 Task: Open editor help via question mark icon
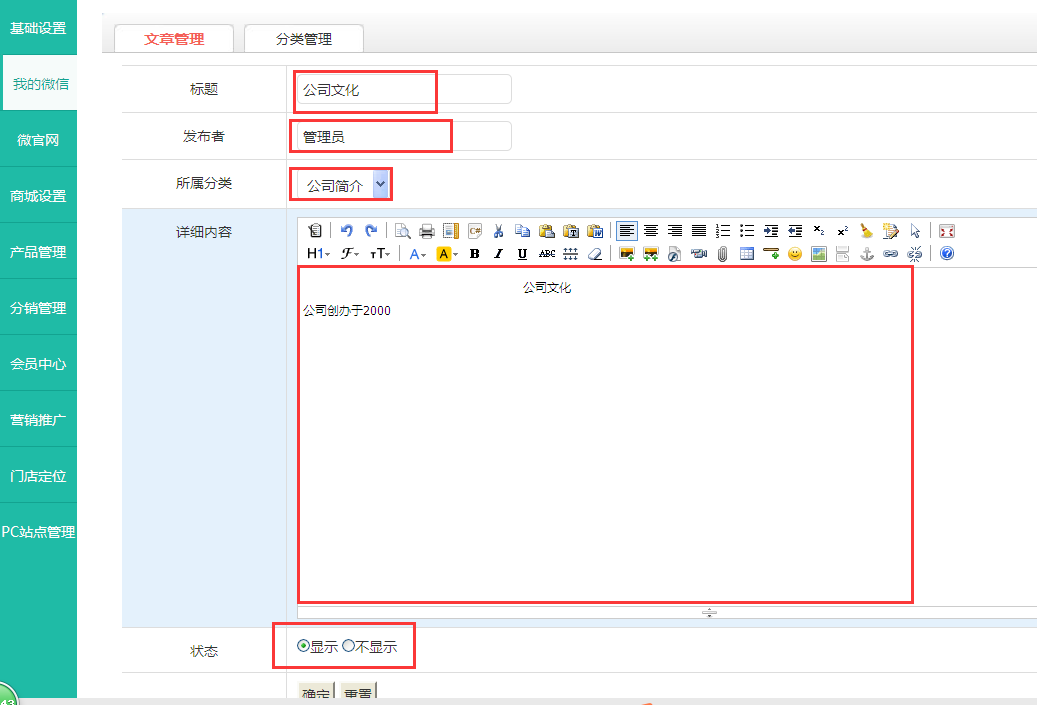point(946,254)
